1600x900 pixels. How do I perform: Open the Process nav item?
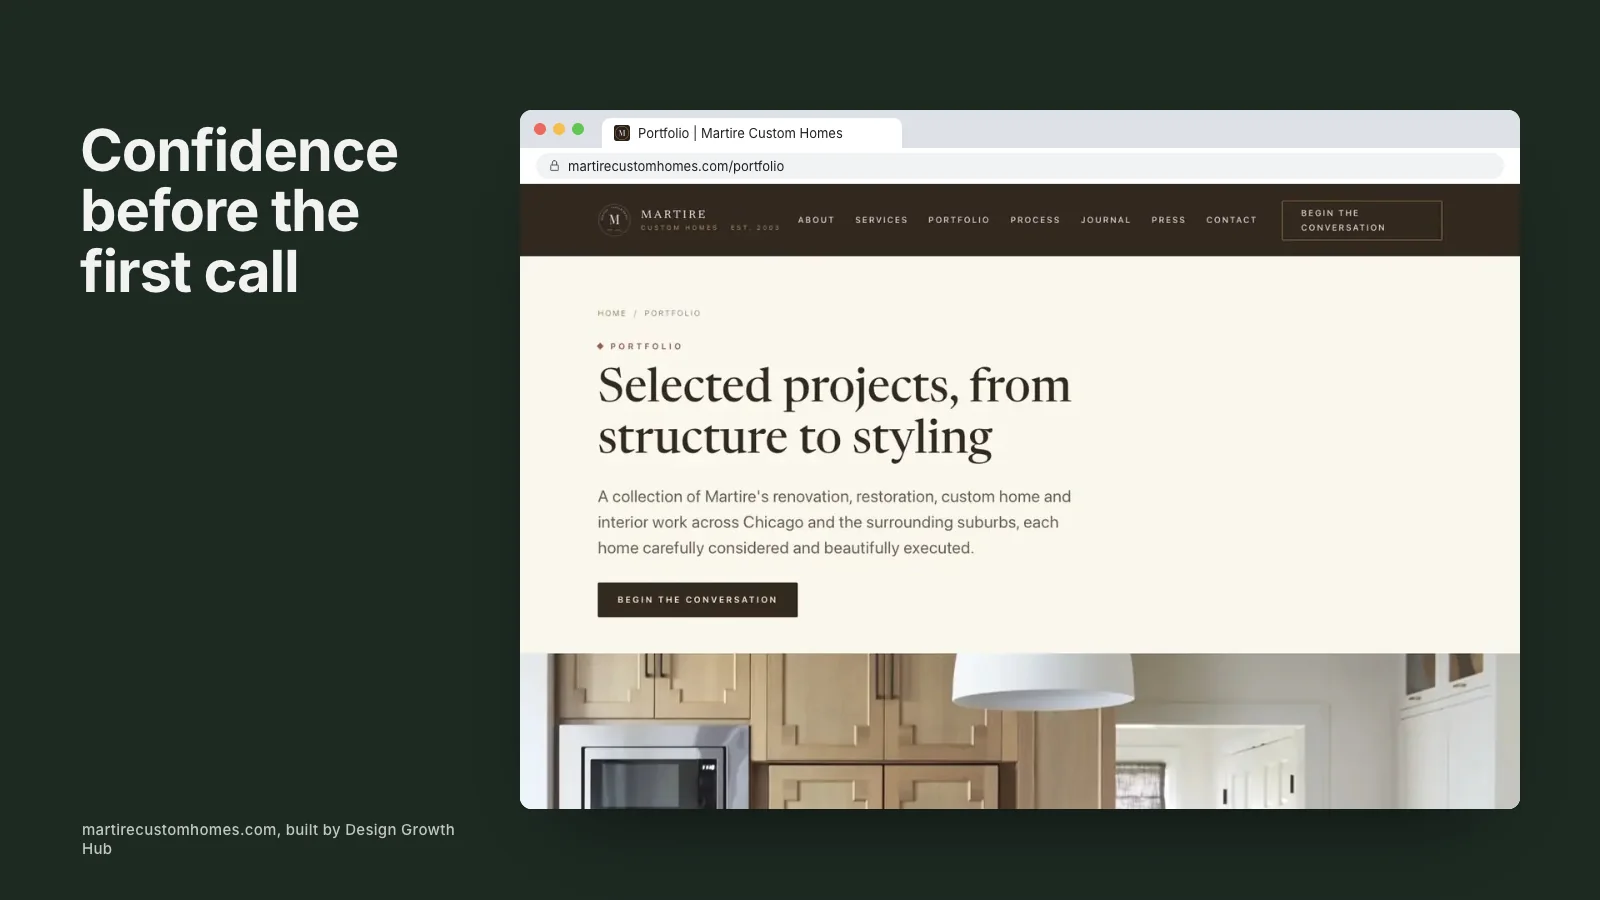pos(1035,220)
